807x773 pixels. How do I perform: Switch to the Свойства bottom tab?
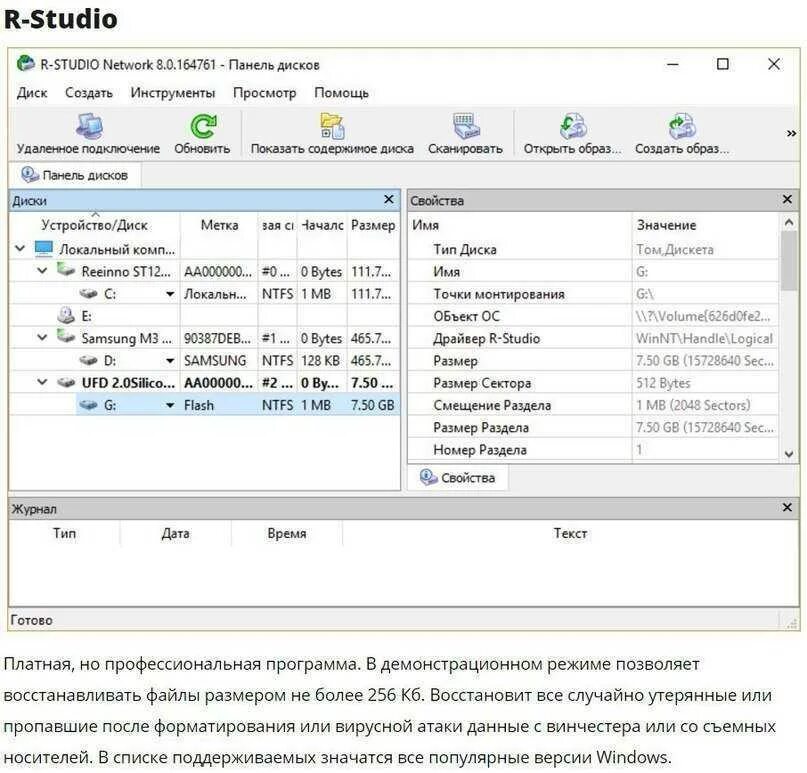tap(458, 478)
